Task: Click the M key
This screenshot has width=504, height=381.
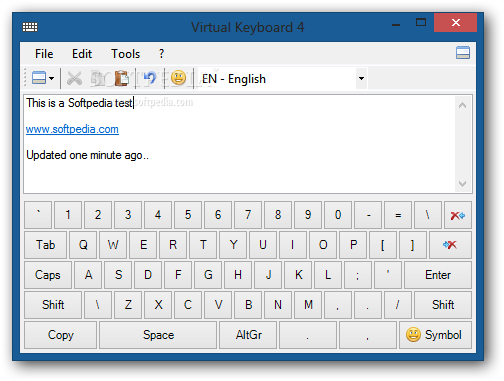Action: coord(308,305)
